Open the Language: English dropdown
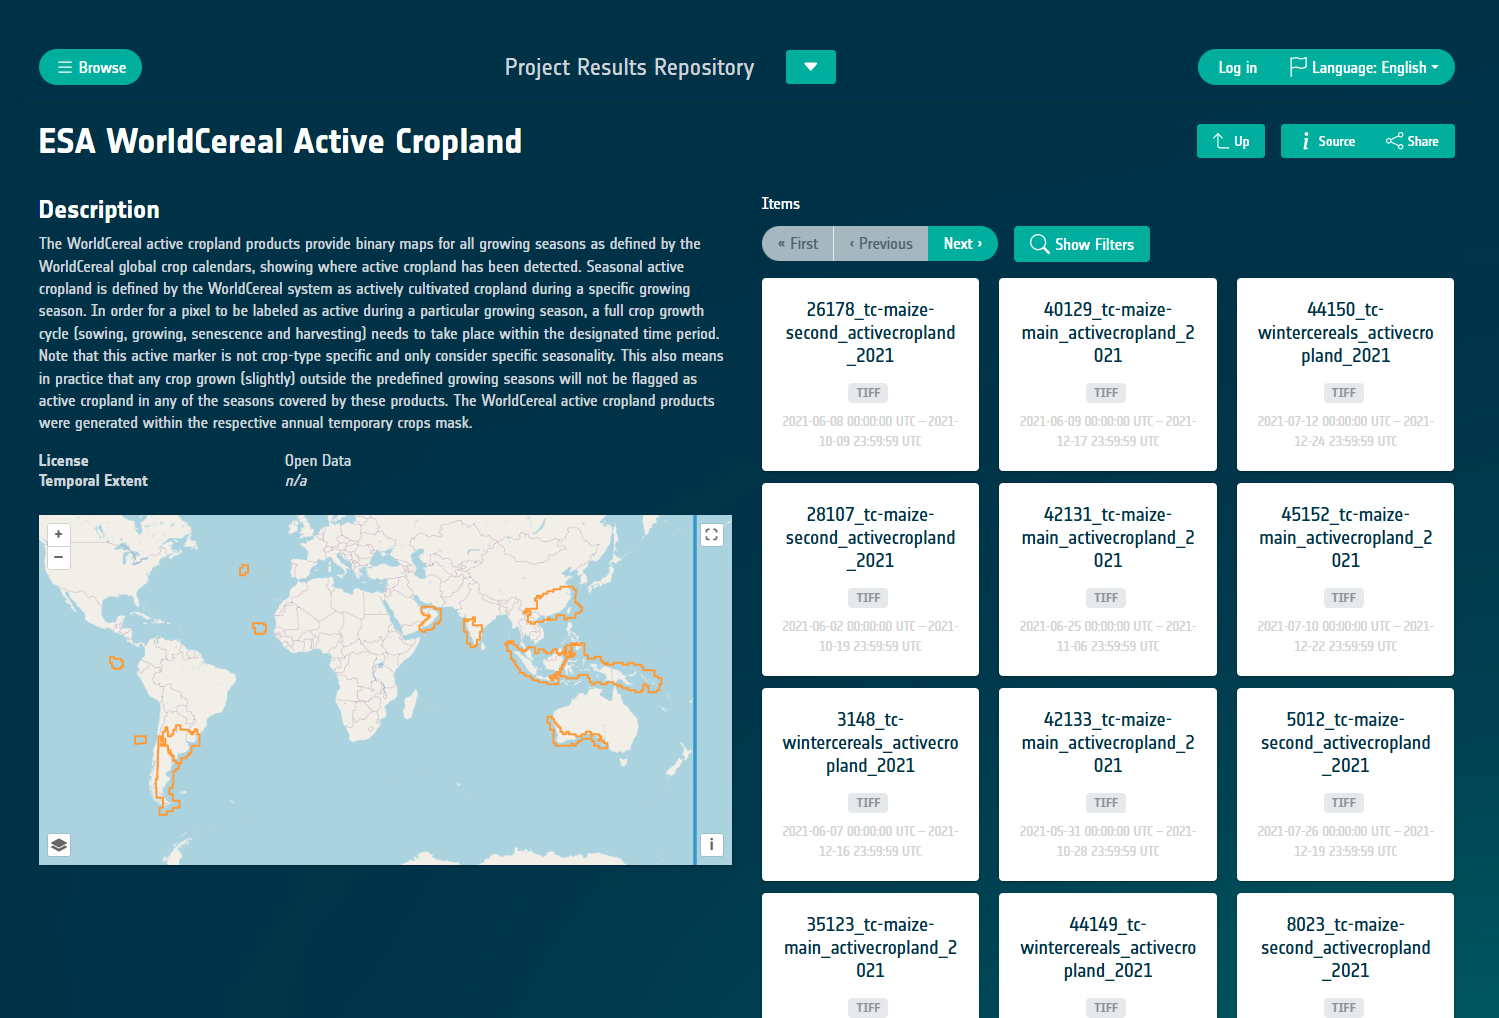The height and width of the screenshot is (1018, 1499). click(1364, 68)
